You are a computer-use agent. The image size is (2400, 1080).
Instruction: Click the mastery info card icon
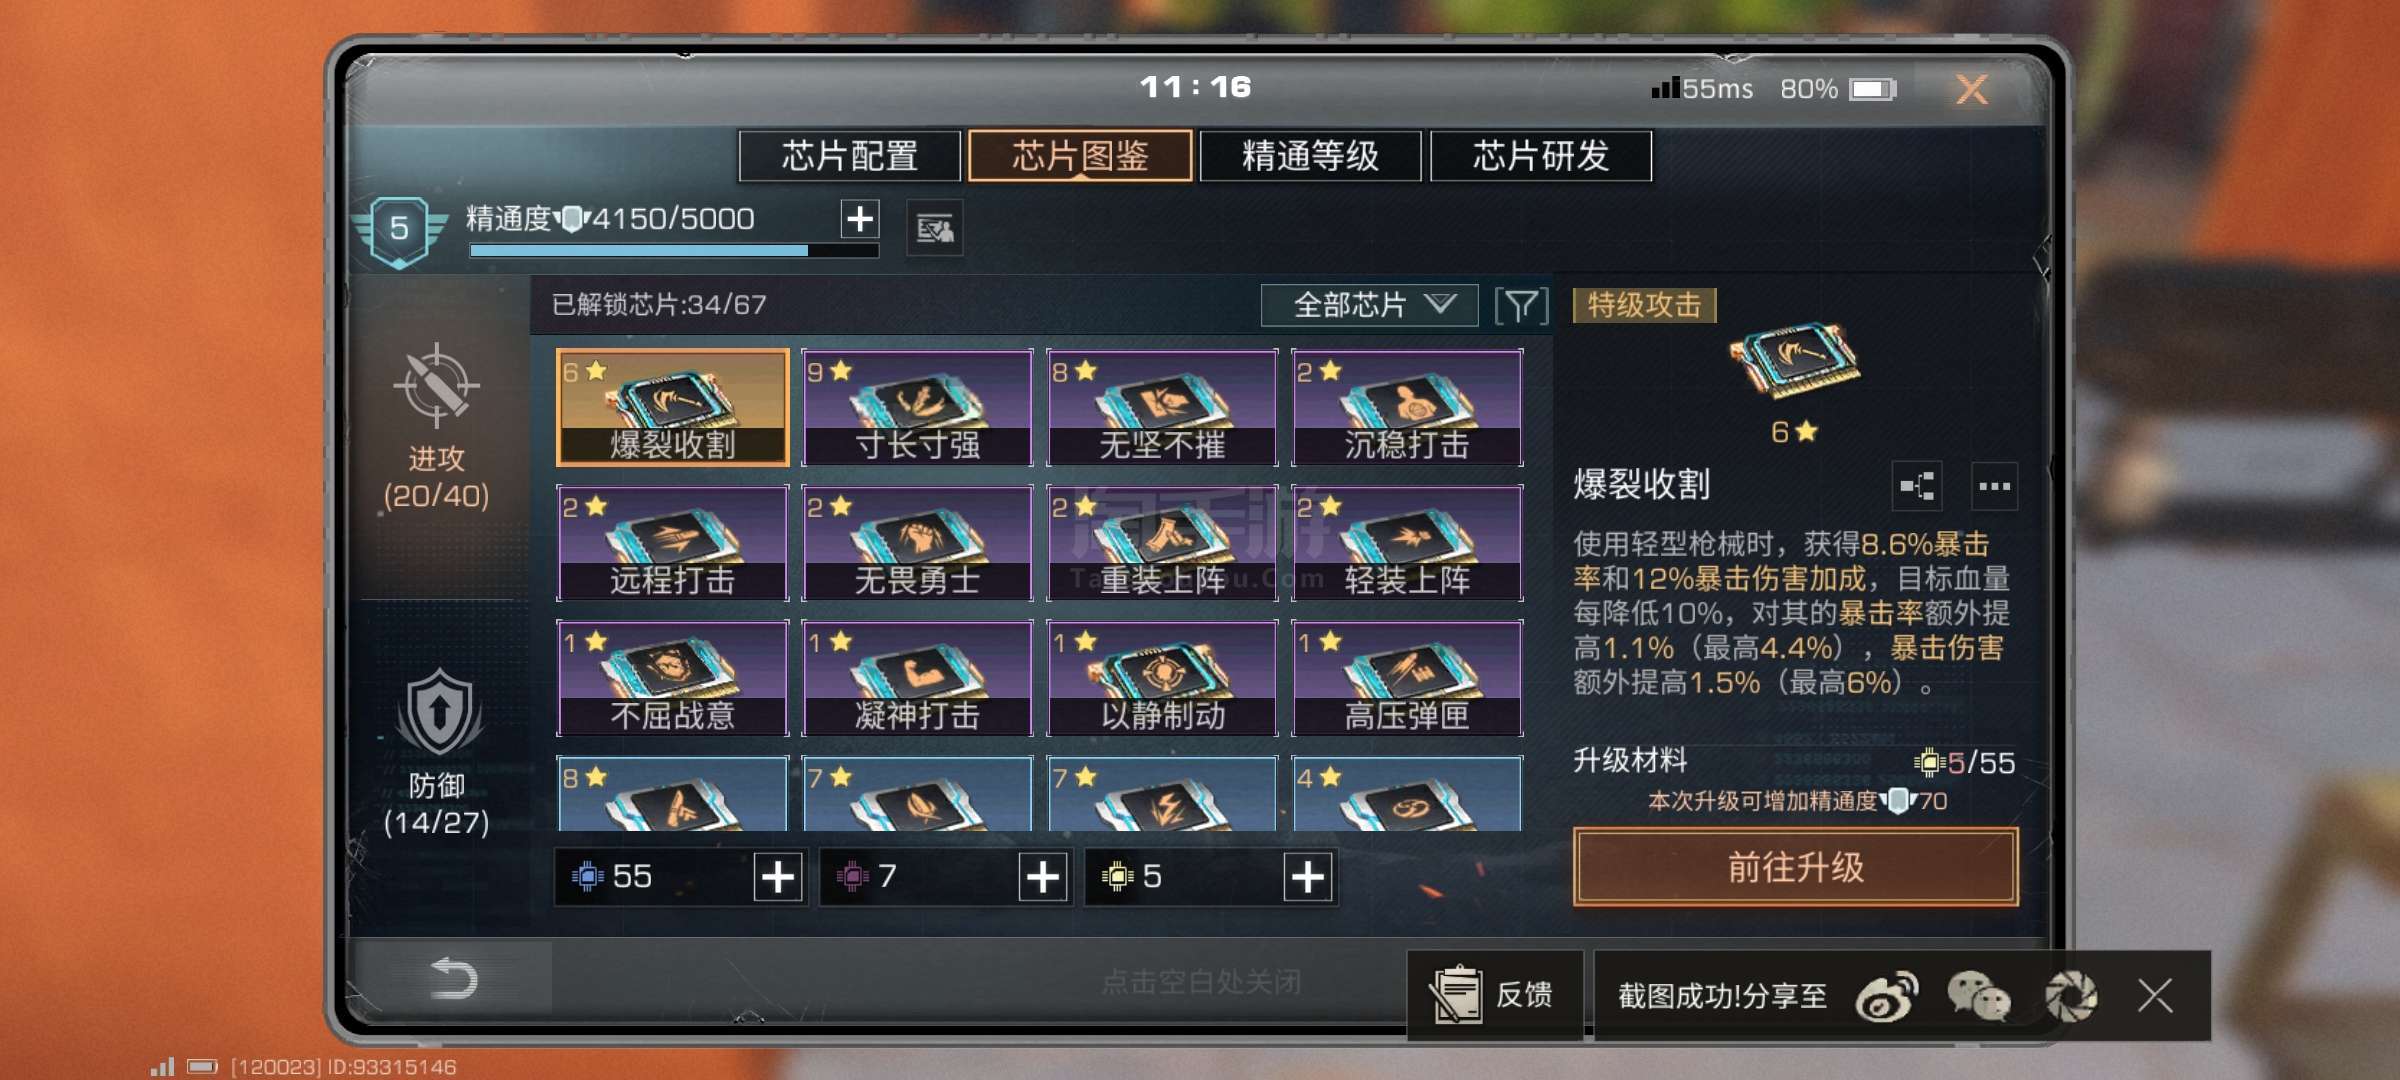click(935, 229)
